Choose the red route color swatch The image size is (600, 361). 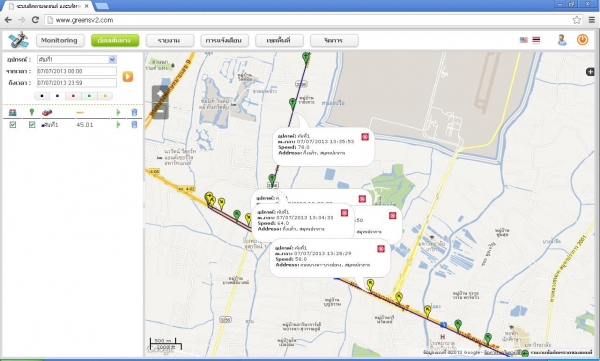tap(73, 96)
